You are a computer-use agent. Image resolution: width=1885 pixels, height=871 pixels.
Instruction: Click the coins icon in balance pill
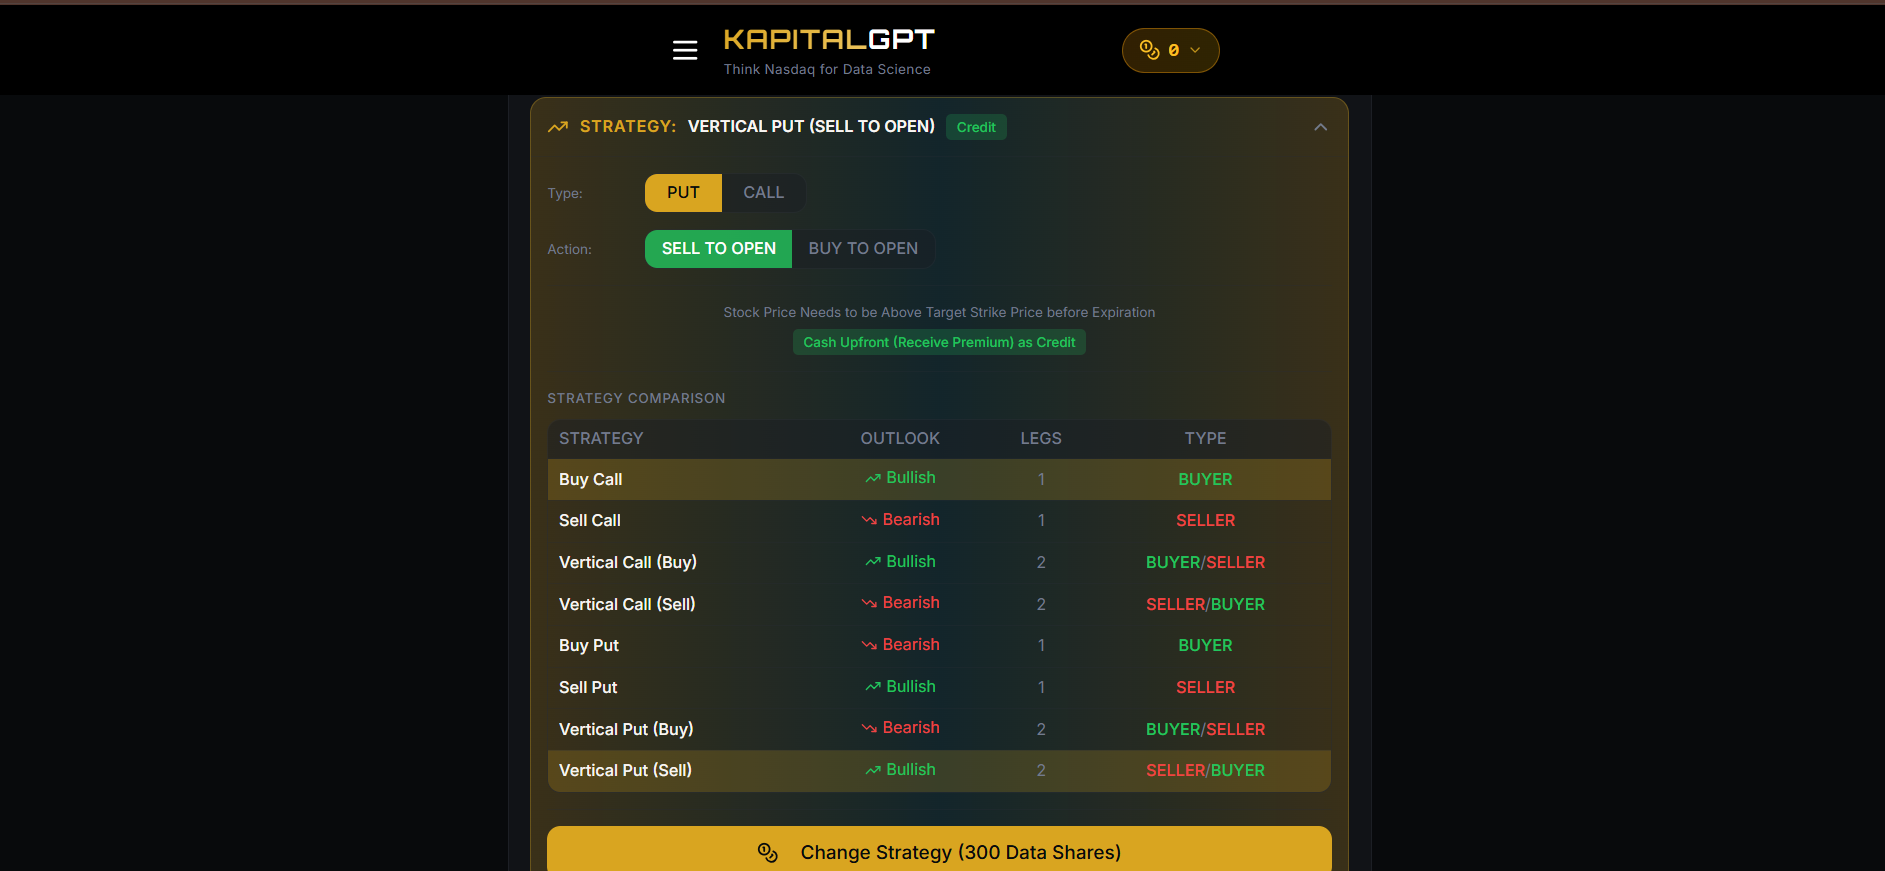point(1150,50)
